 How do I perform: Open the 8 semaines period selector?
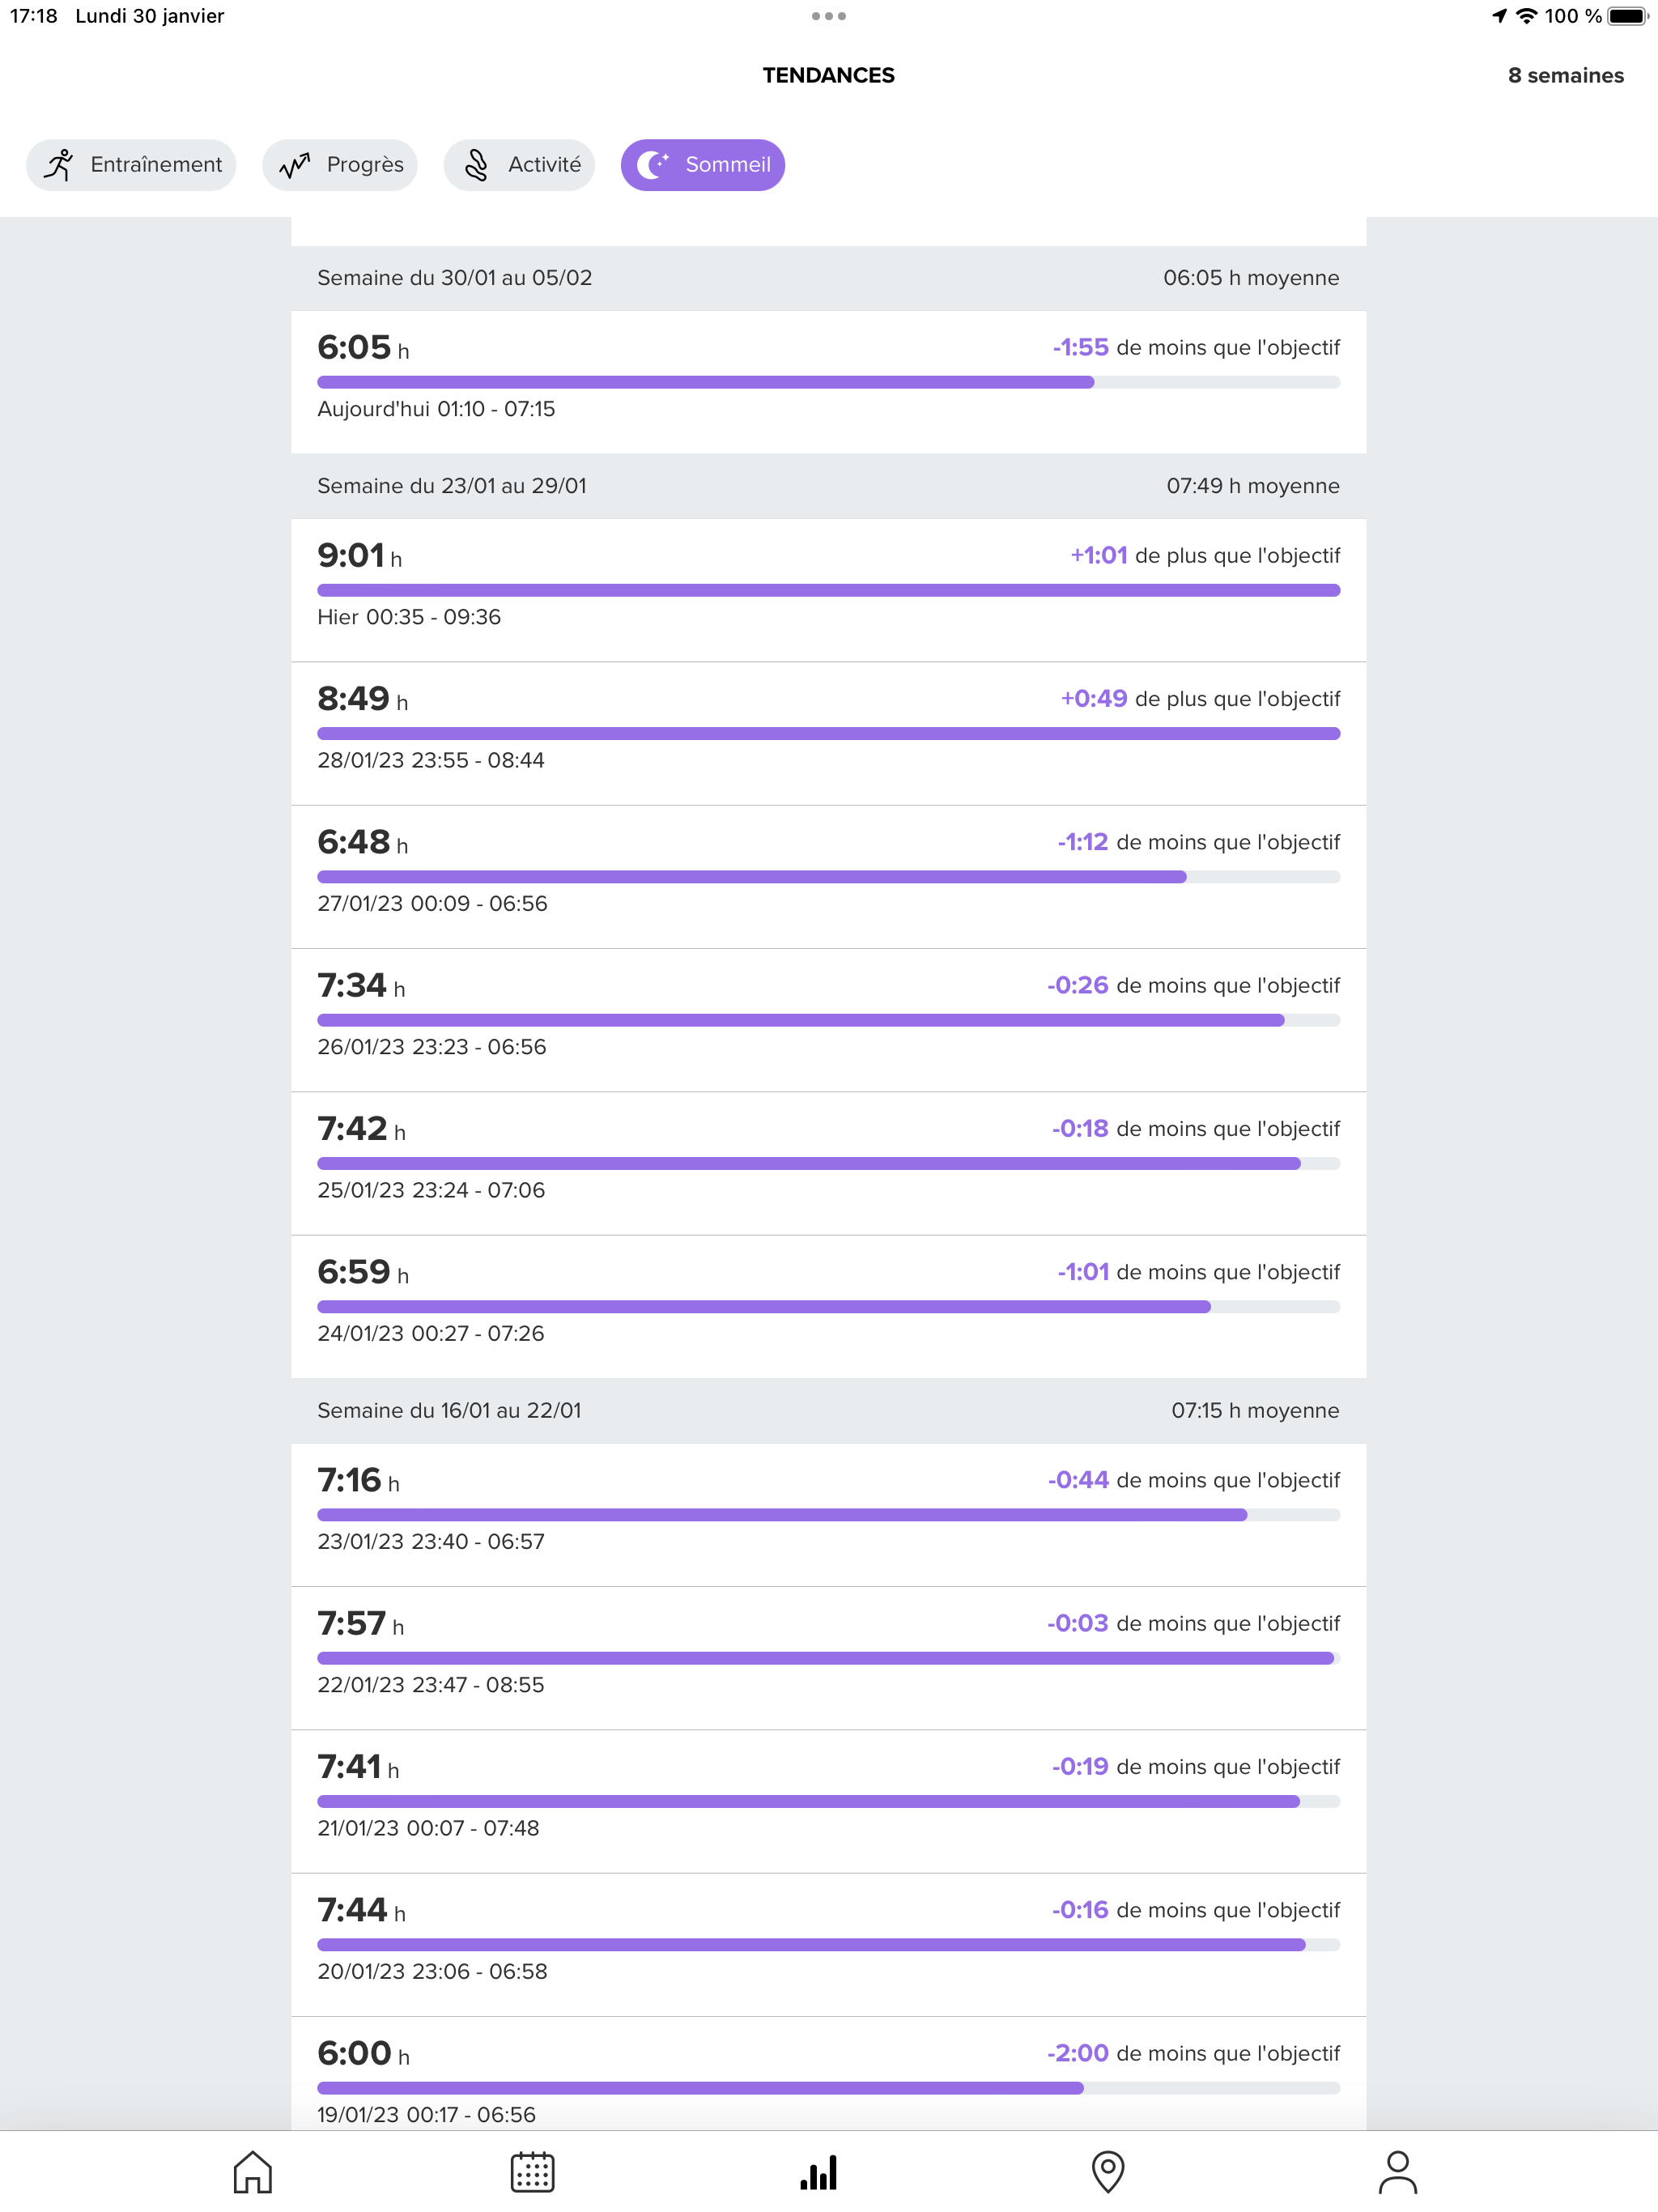1565,75
